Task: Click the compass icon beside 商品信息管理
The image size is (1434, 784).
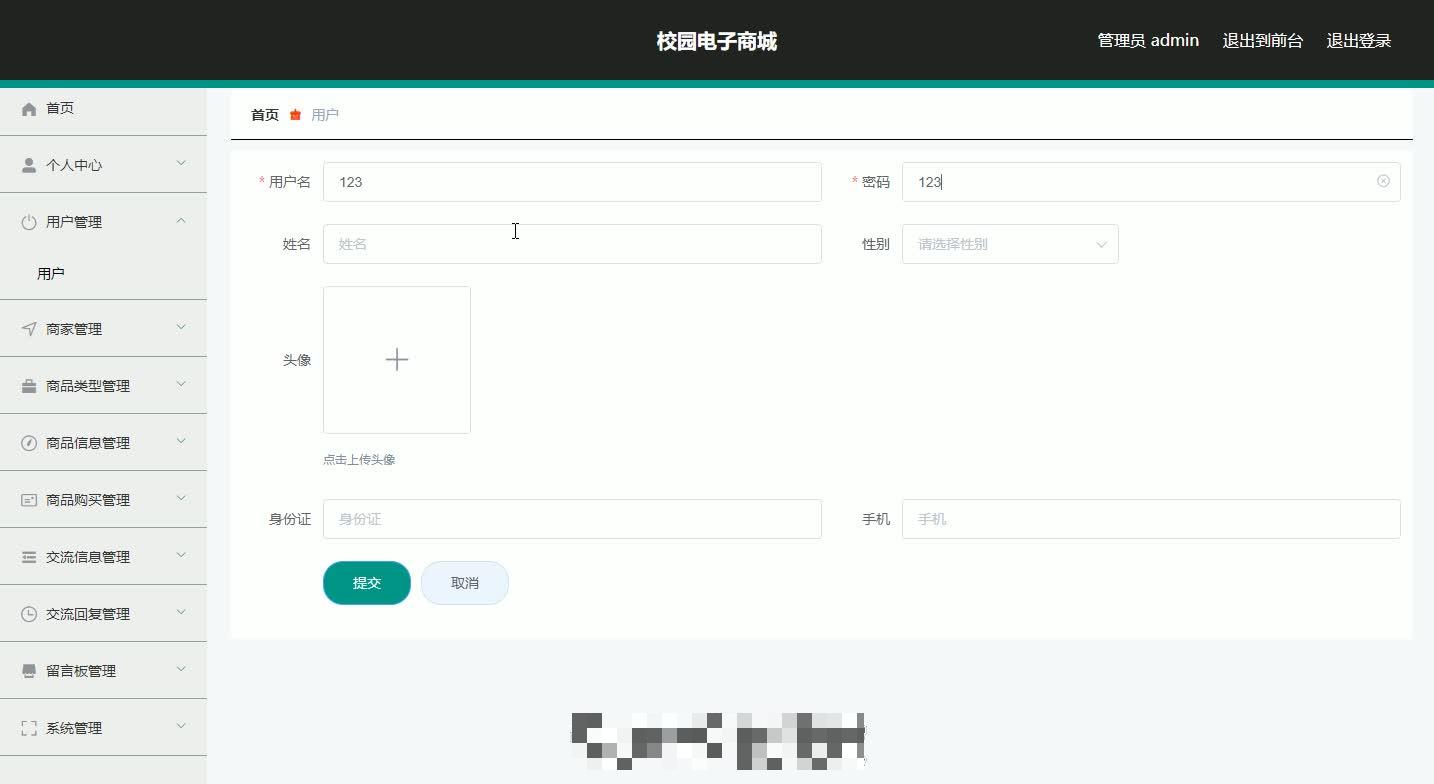Action: pyautogui.click(x=29, y=443)
